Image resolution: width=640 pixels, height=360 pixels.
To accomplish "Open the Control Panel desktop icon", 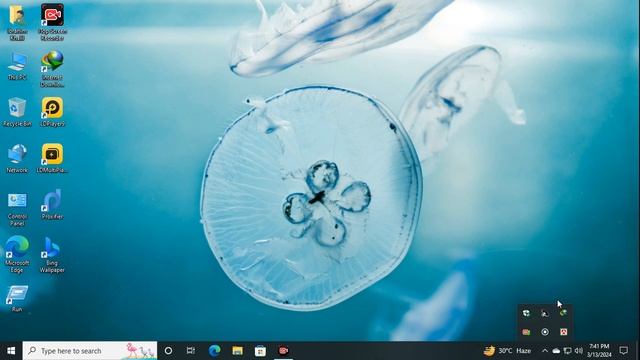I will tap(17, 209).
